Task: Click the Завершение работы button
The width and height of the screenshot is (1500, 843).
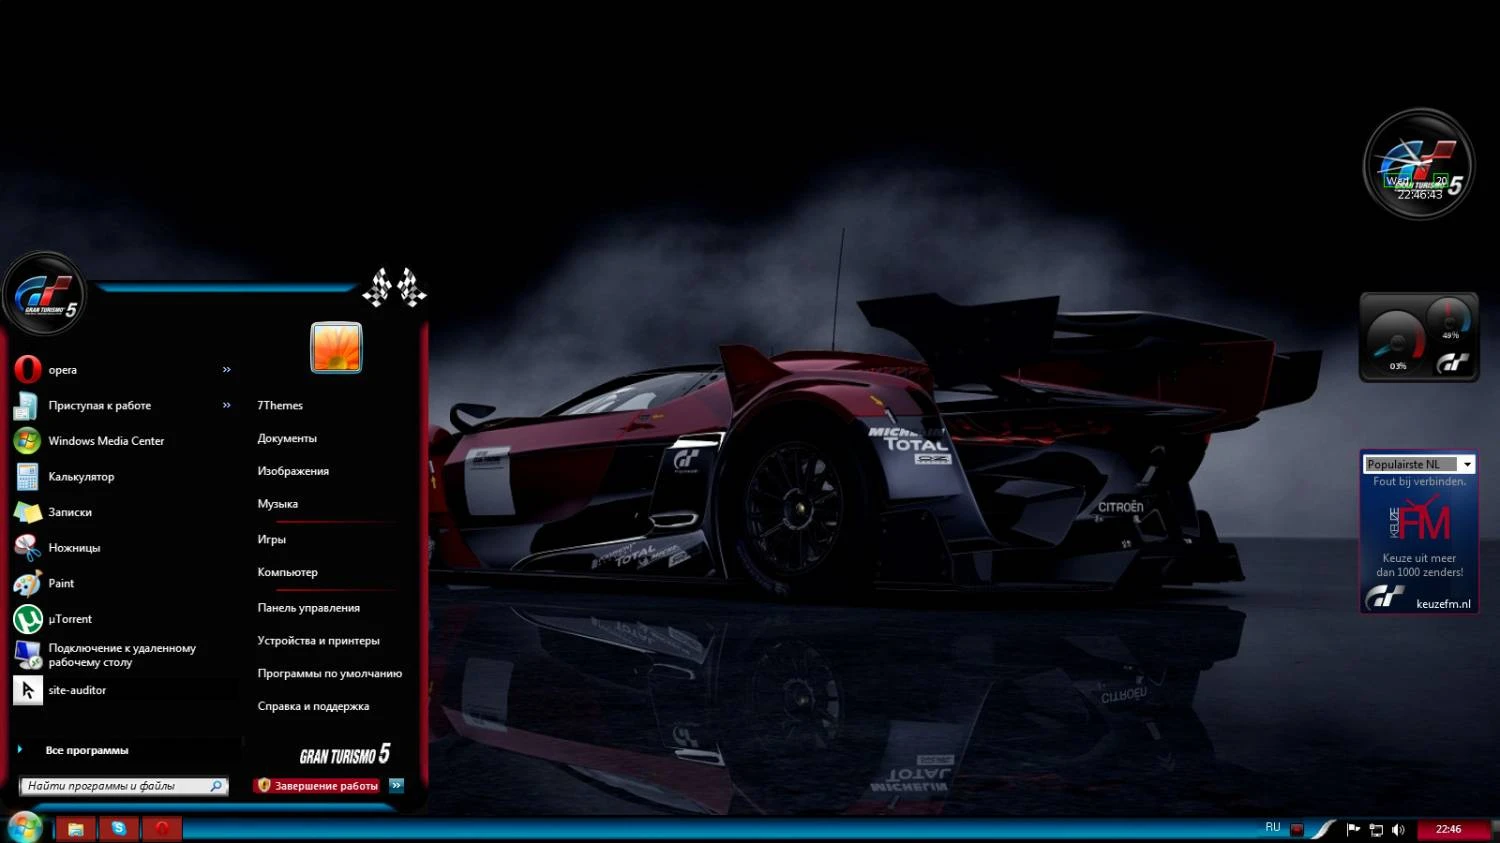Action: tap(322, 785)
